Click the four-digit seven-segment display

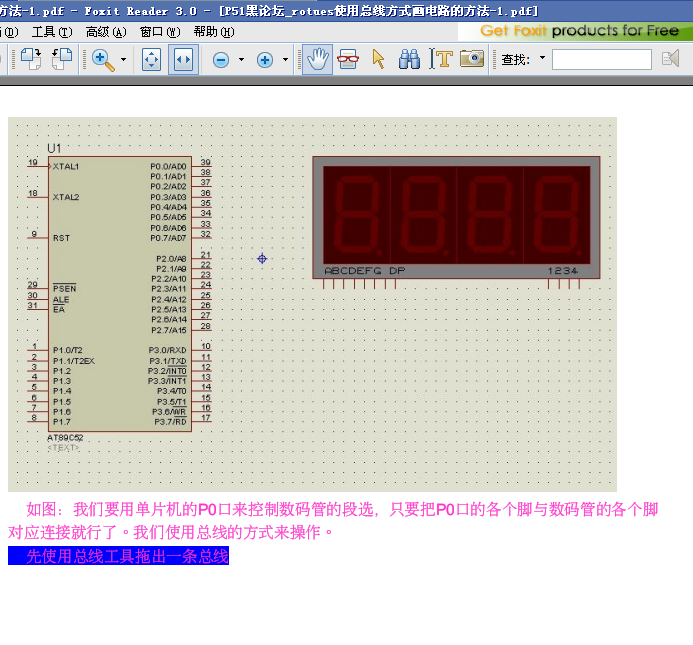coord(456,217)
